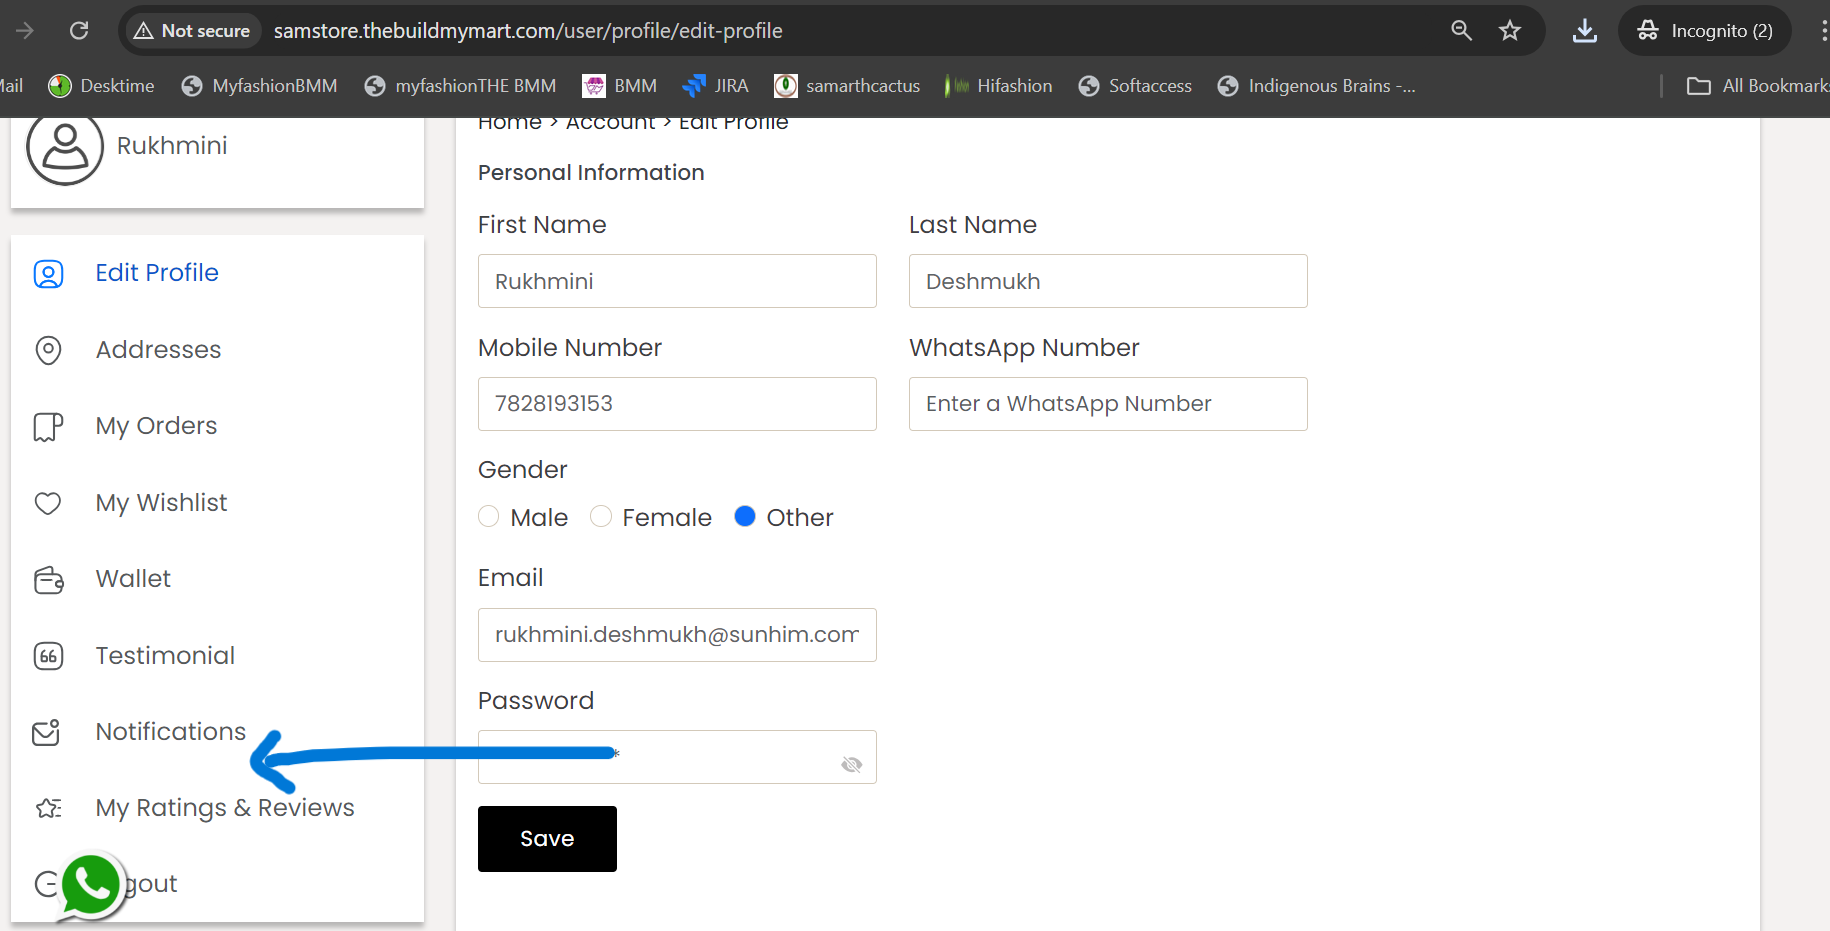The height and width of the screenshot is (931, 1830).
Task: Open the Hifashion bookmark
Action: coord(998,86)
